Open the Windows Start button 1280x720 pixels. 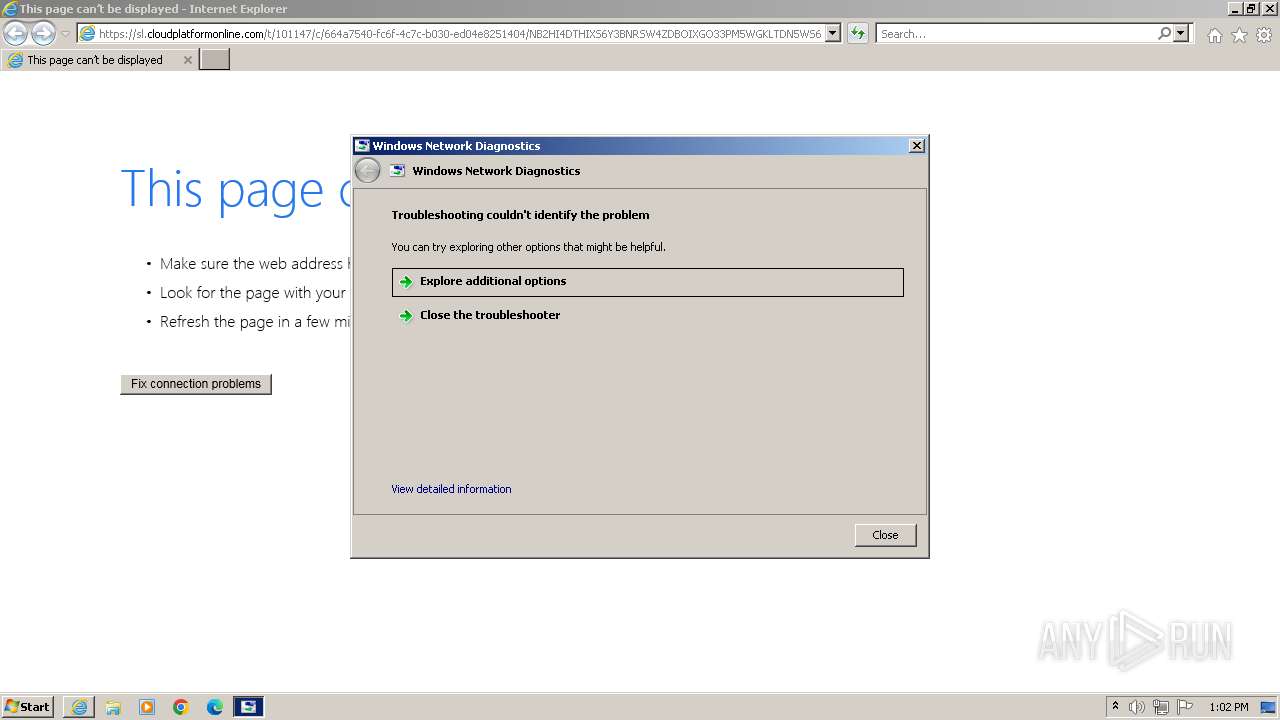(28, 707)
